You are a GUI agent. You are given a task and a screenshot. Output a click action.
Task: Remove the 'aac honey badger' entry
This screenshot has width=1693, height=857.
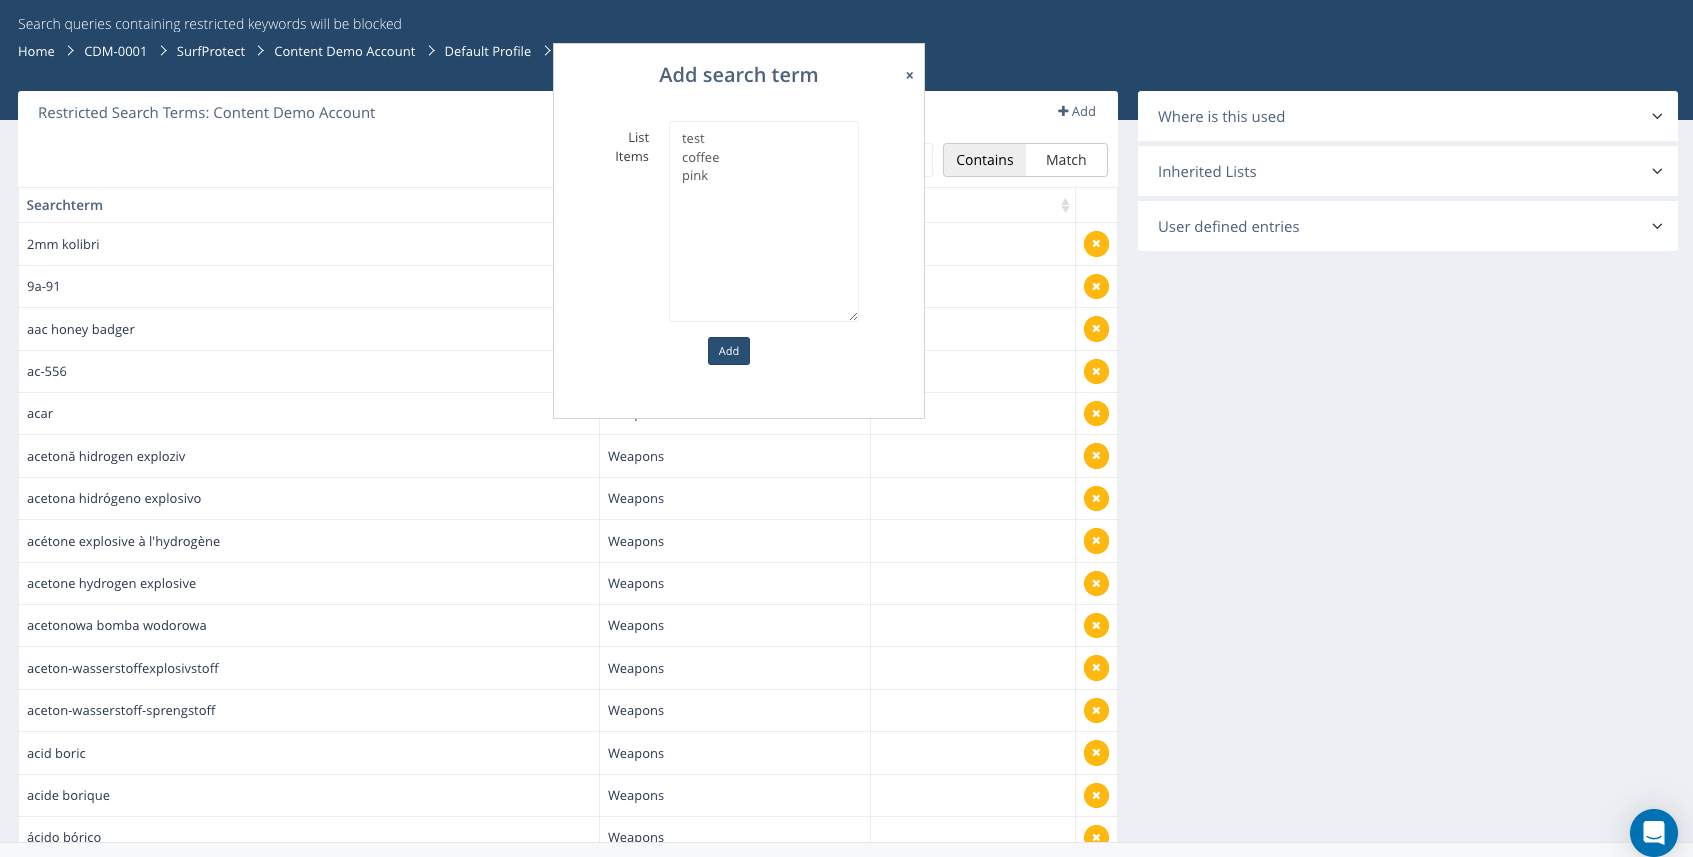coord(1096,329)
